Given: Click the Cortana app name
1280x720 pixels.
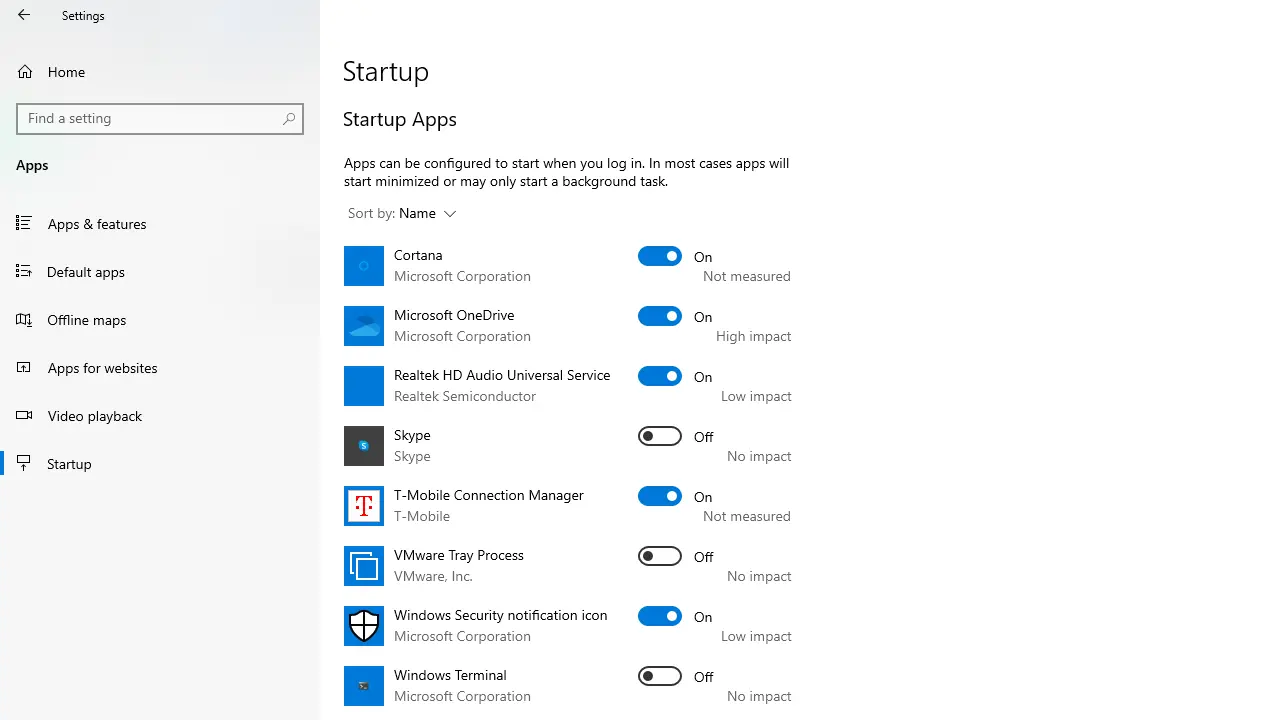Looking at the screenshot, I should (418, 255).
